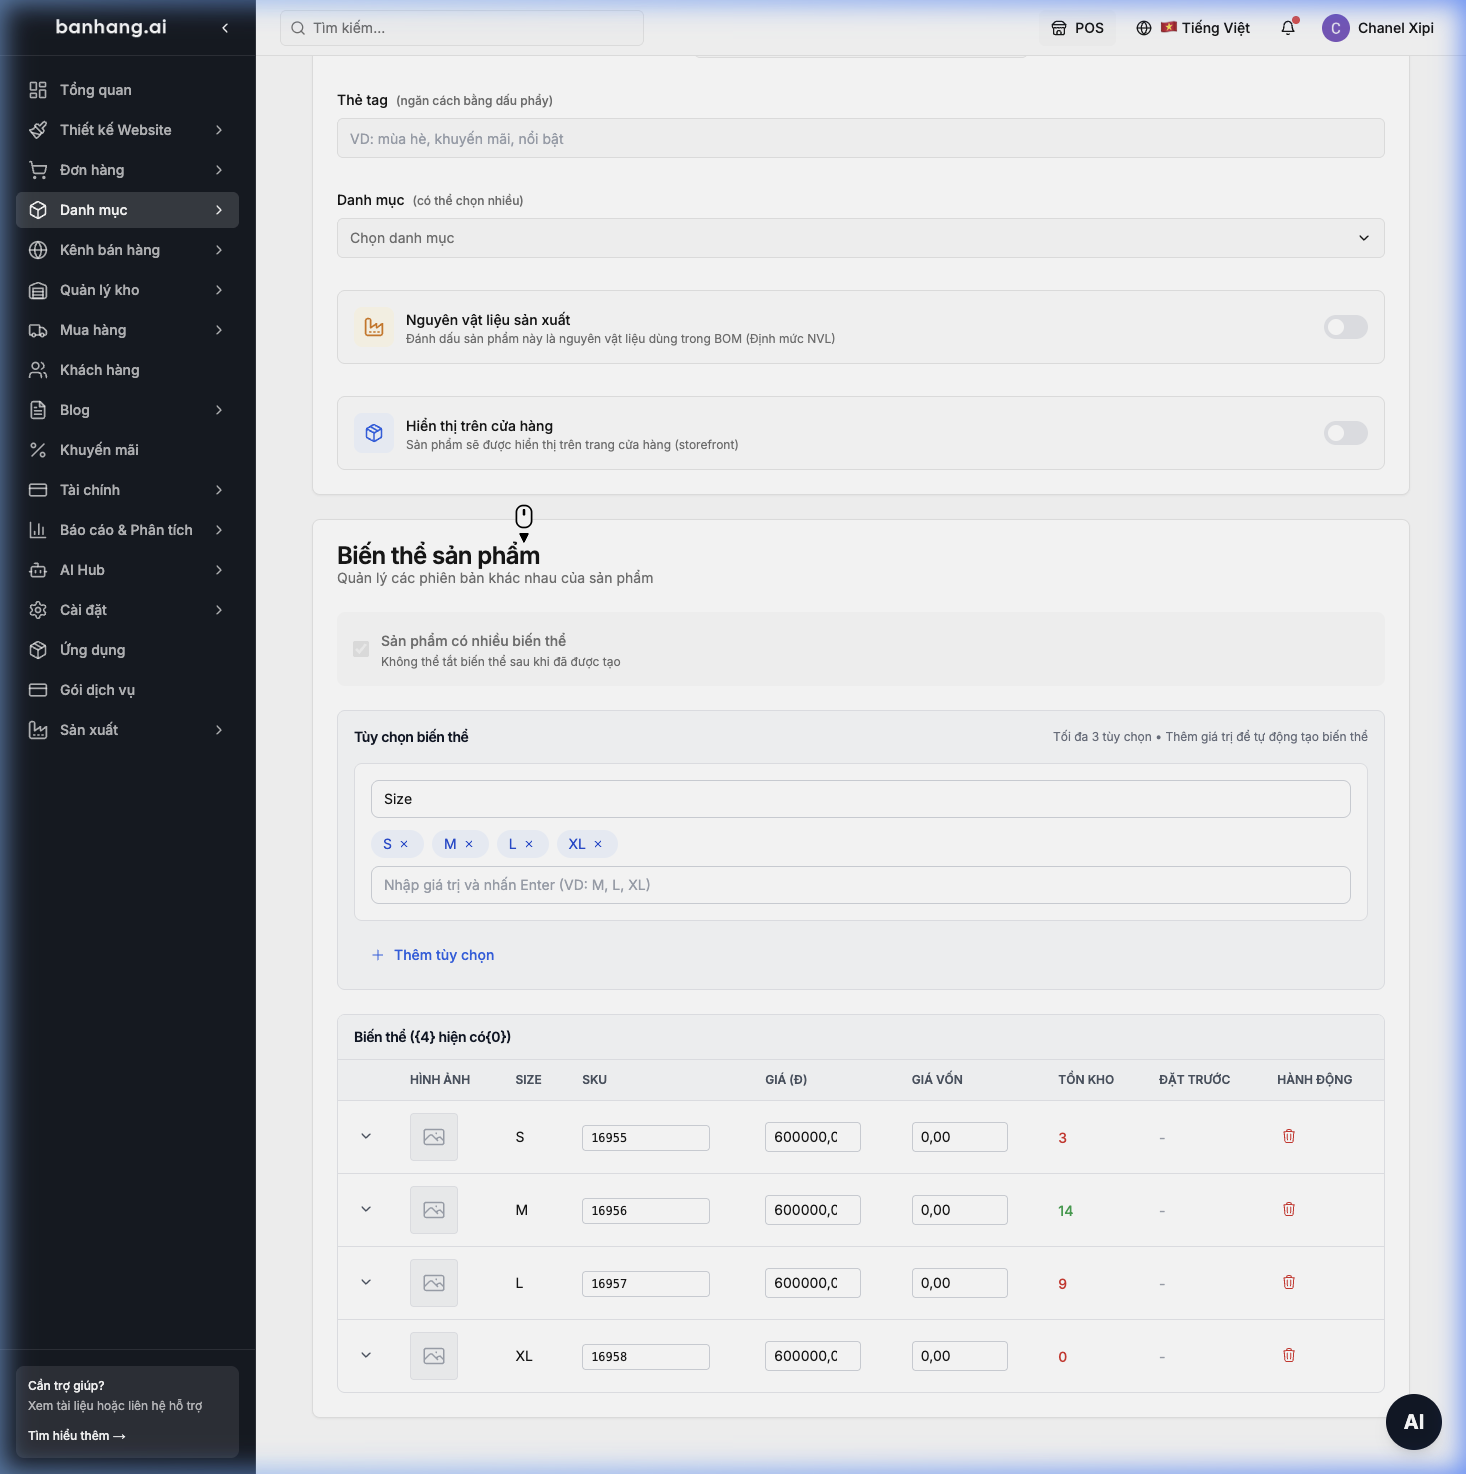Remove the S size tag
This screenshot has width=1466, height=1474.
[404, 844]
